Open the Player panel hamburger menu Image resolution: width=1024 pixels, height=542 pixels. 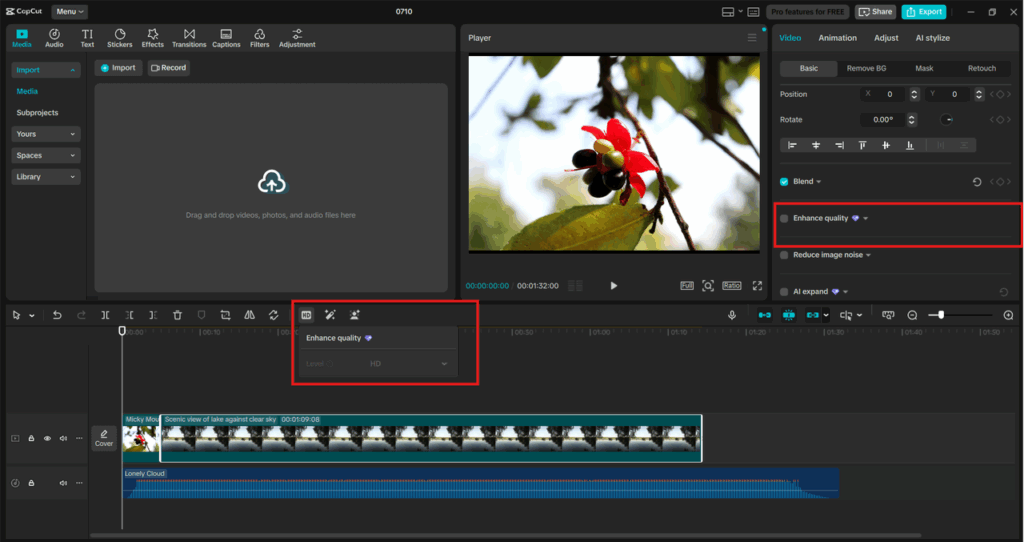(x=752, y=38)
